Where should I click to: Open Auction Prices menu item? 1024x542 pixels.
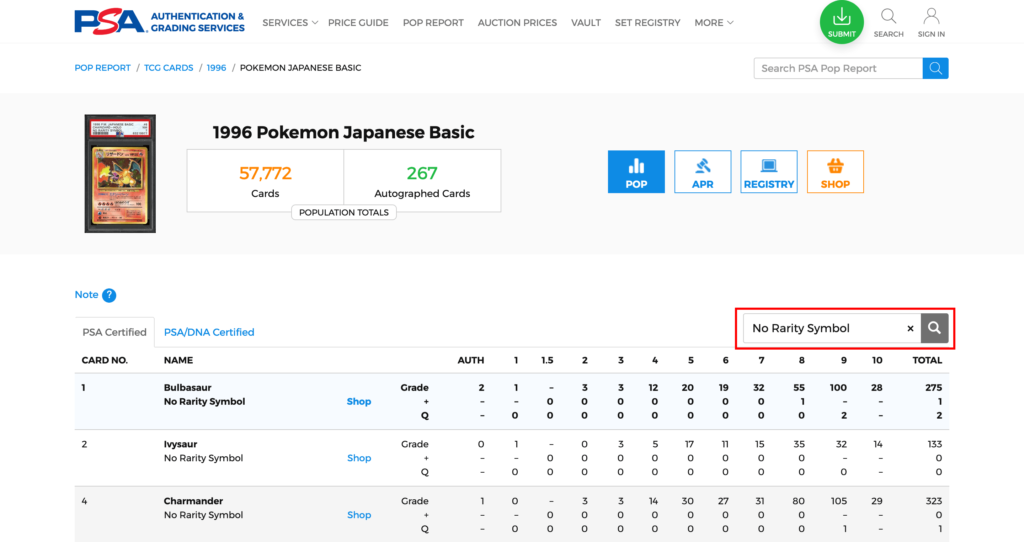[x=517, y=22]
